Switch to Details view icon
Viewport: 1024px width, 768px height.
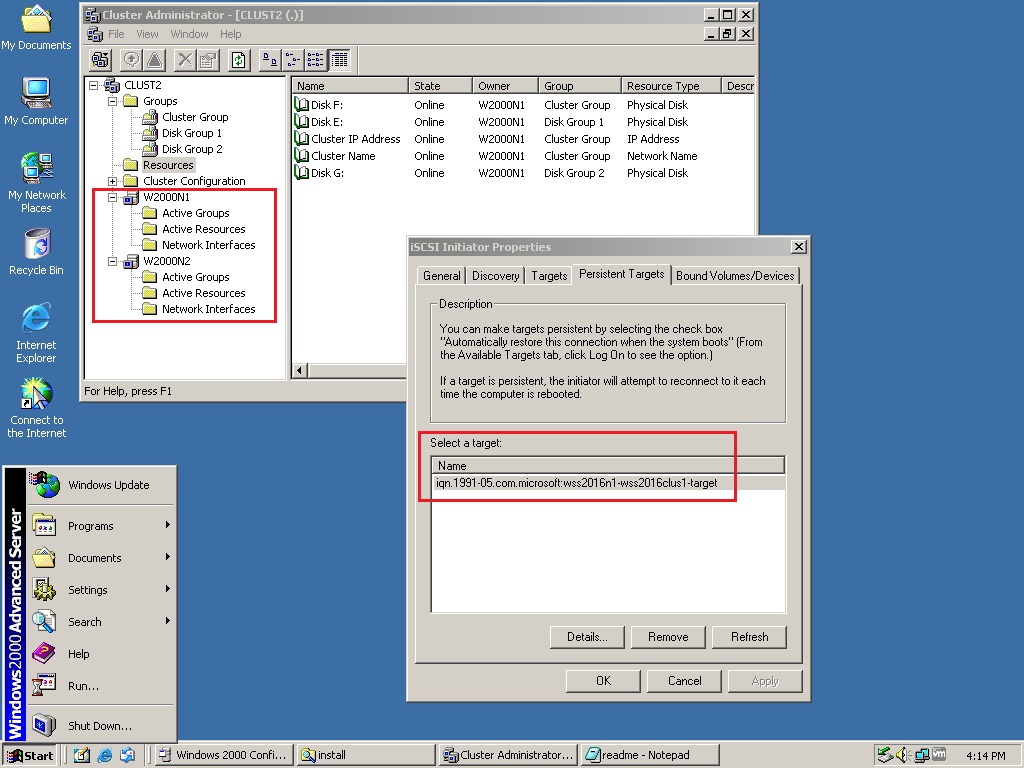(x=339, y=60)
